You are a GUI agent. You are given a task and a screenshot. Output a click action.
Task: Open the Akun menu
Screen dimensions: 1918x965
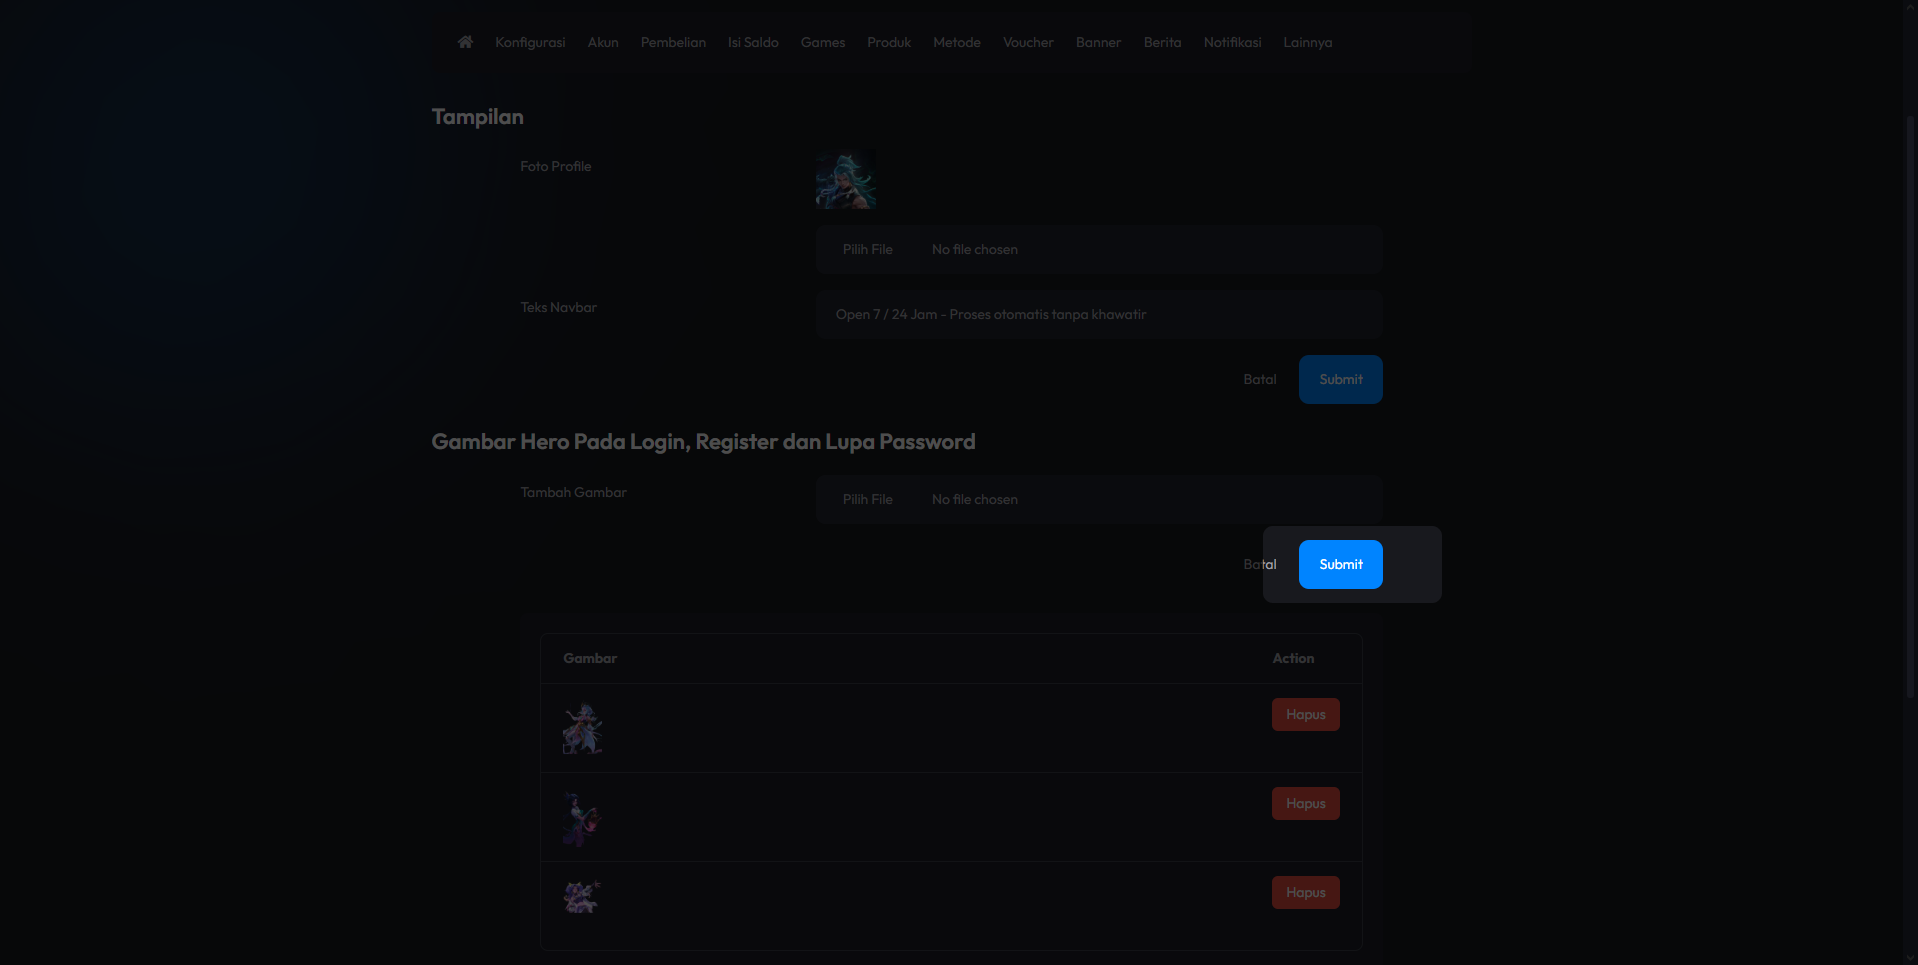click(x=603, y=42)
